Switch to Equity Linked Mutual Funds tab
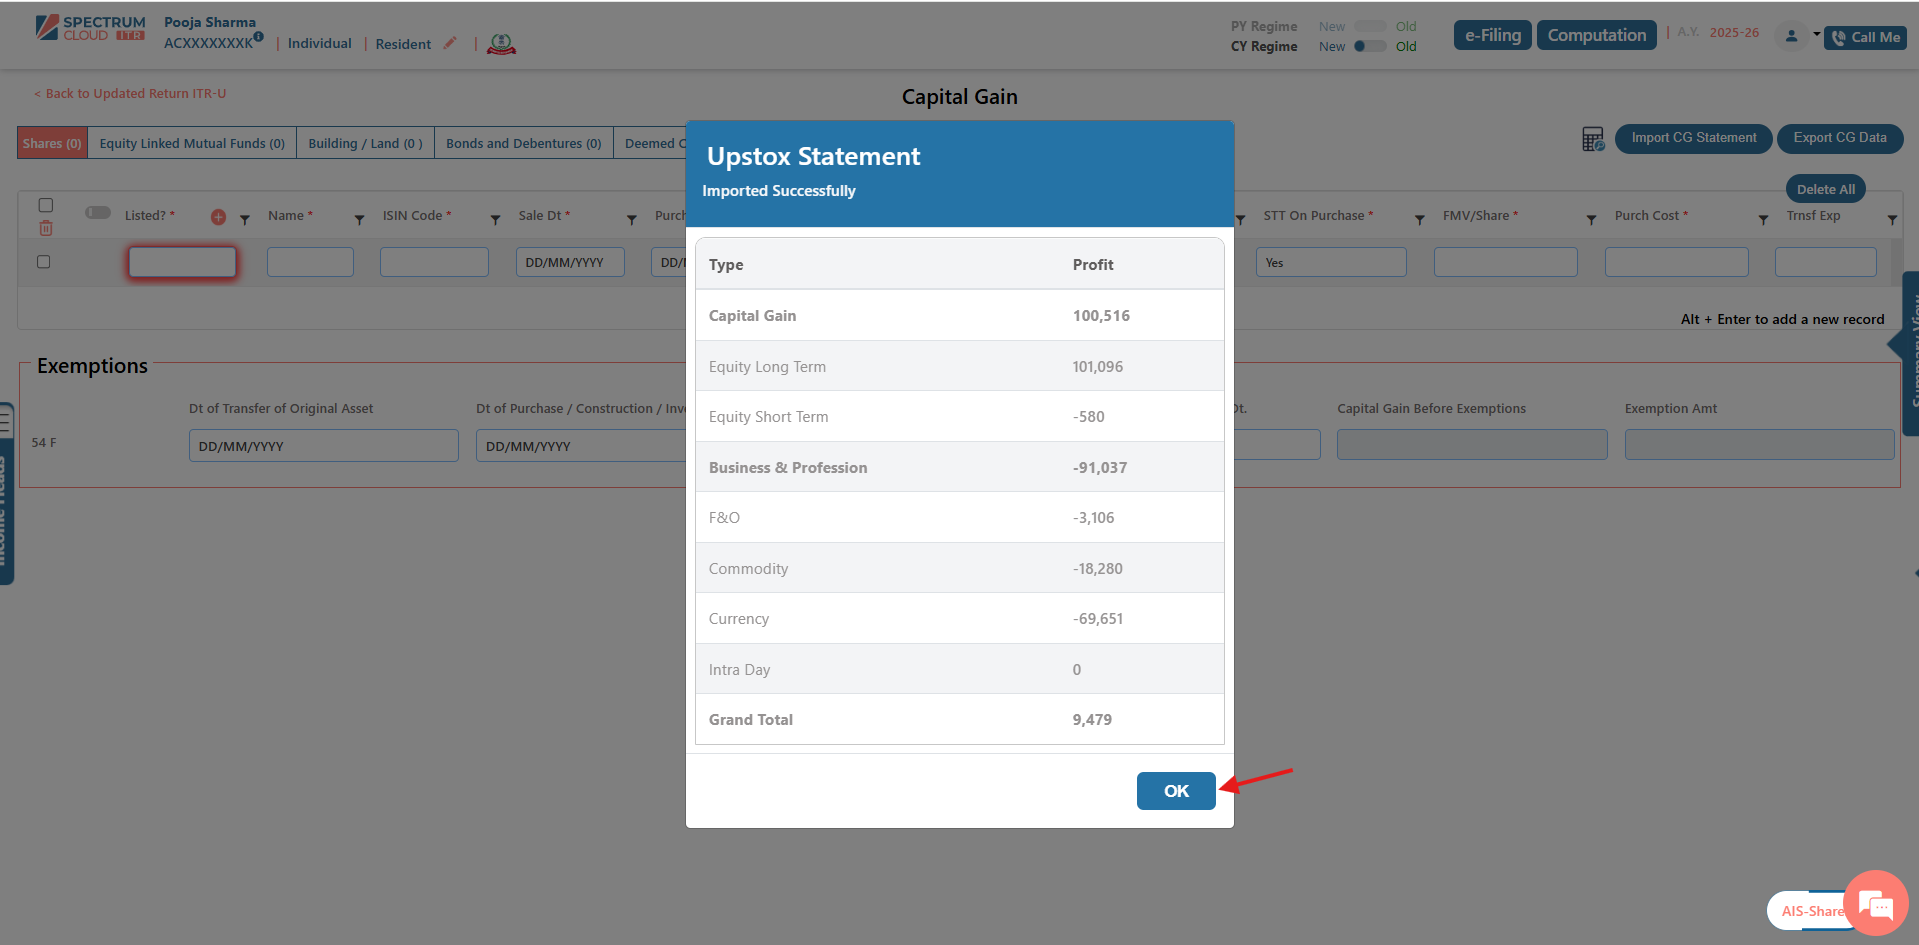Screen dimensions: 1919x945 [x=192, y=143]
